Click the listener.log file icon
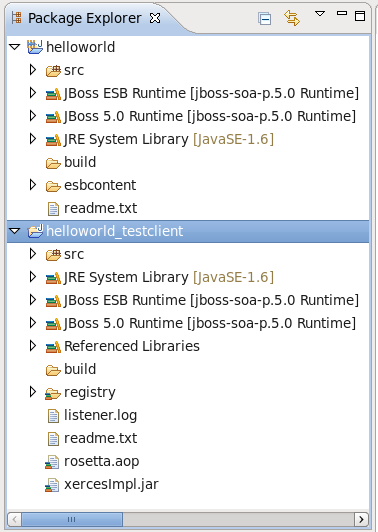The image size is (378, 532). 53,416
